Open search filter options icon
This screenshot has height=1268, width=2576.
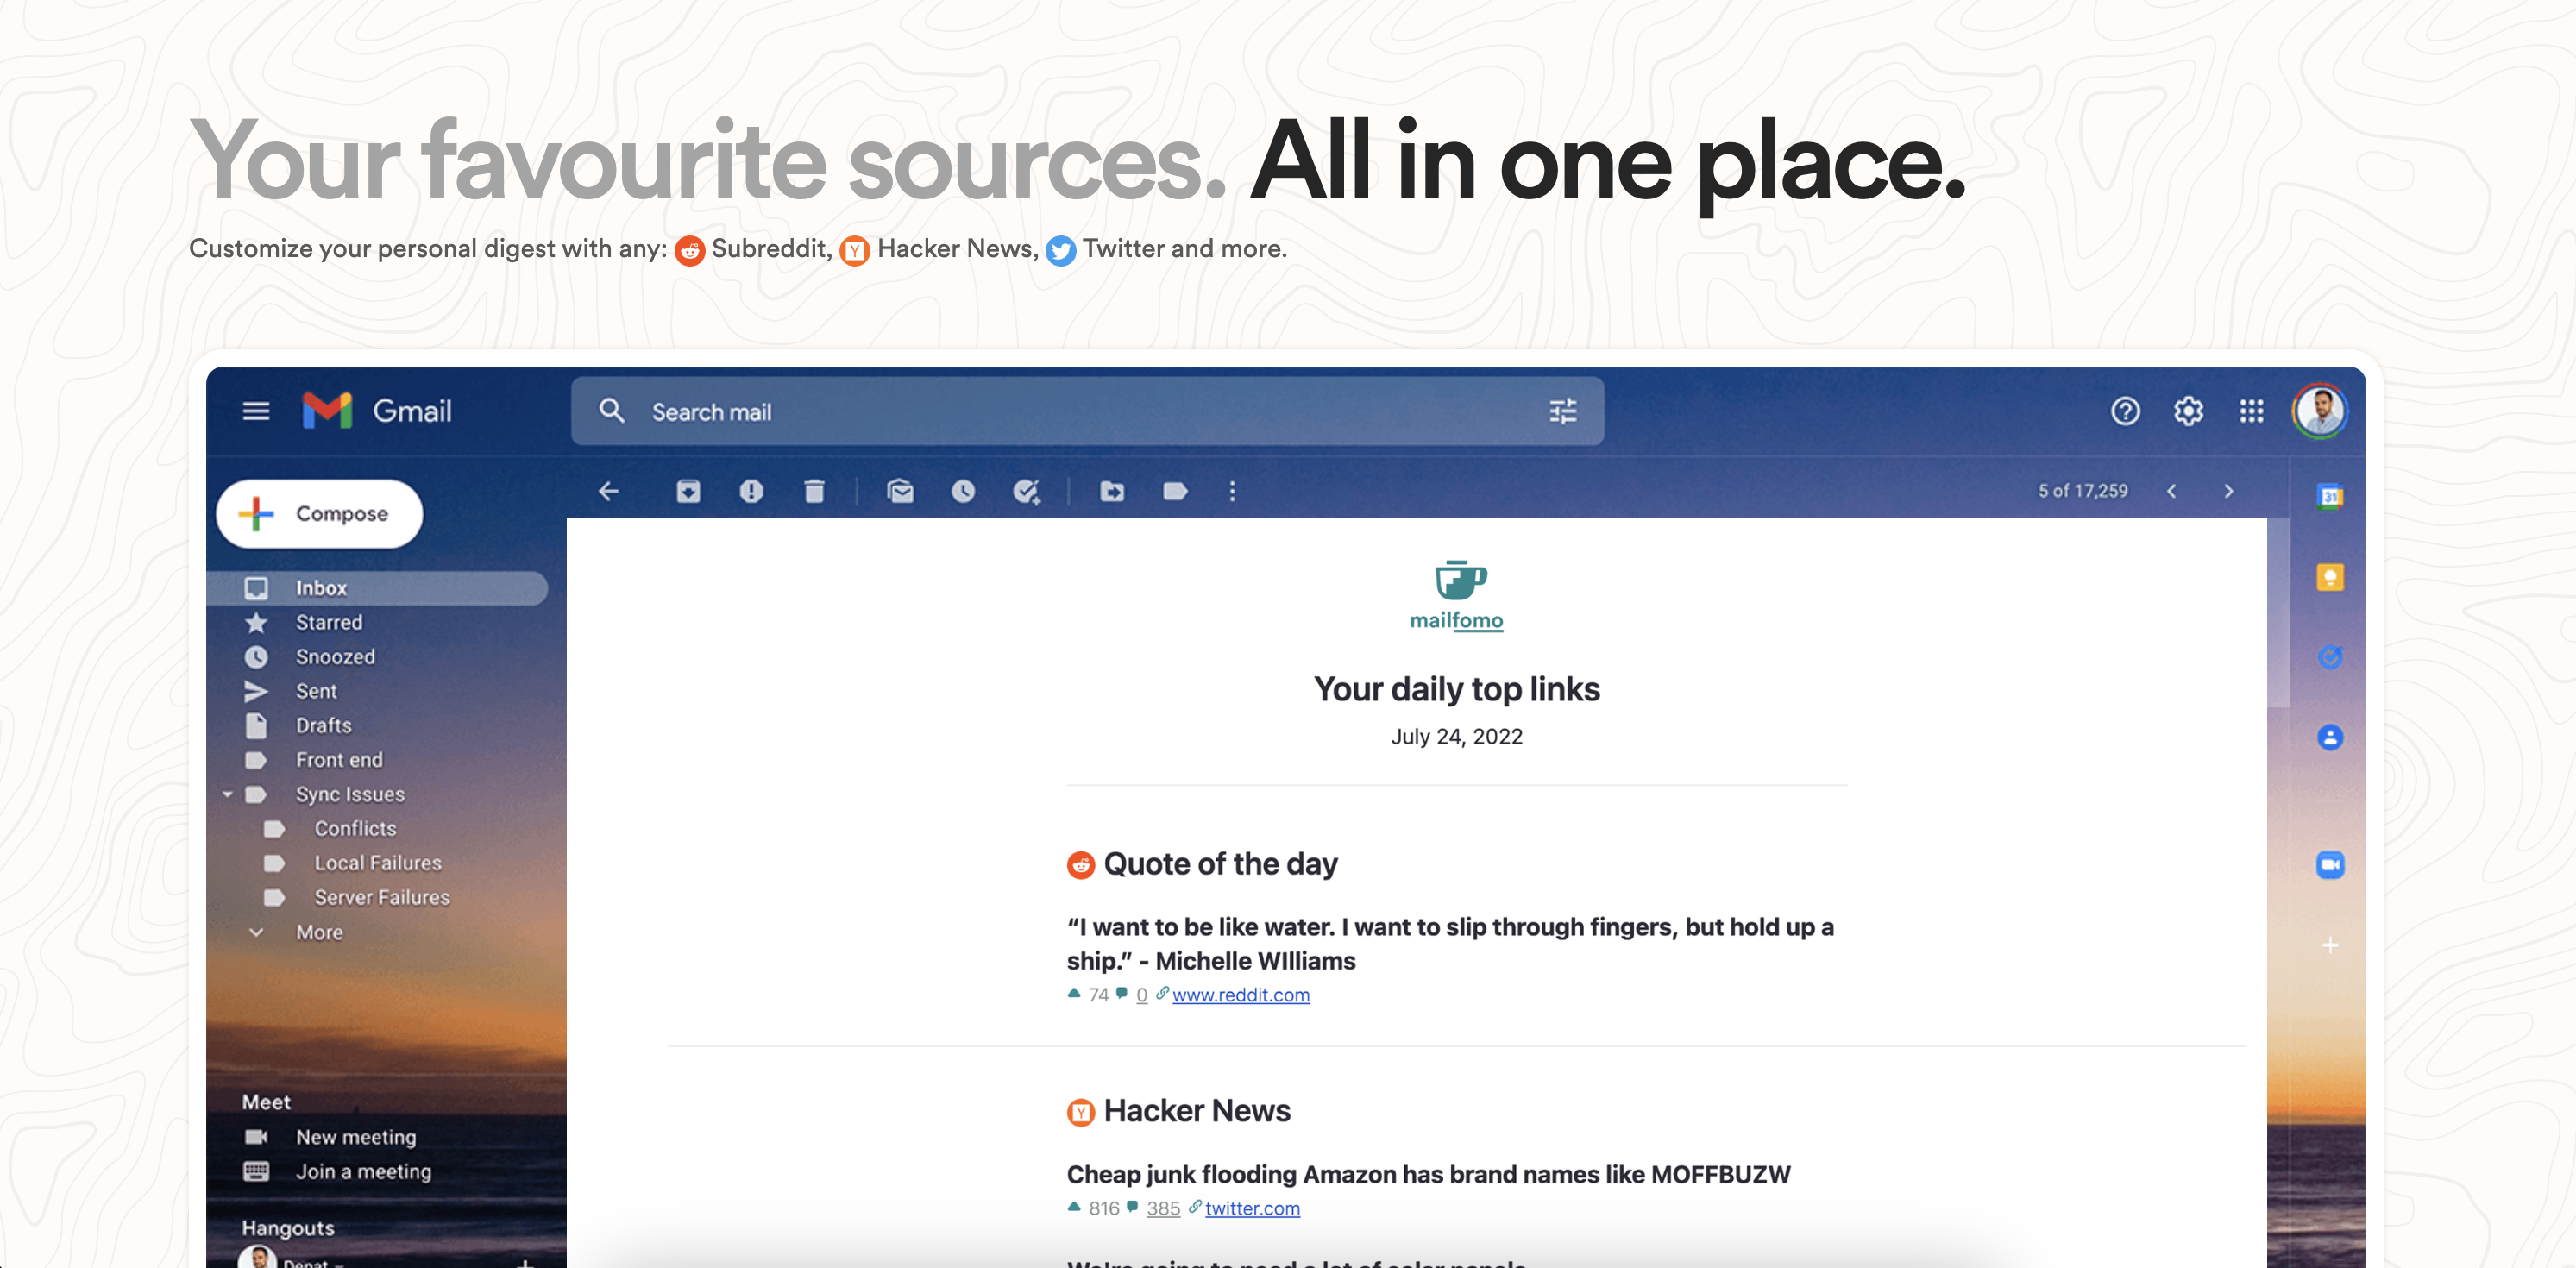(1562, 411)
